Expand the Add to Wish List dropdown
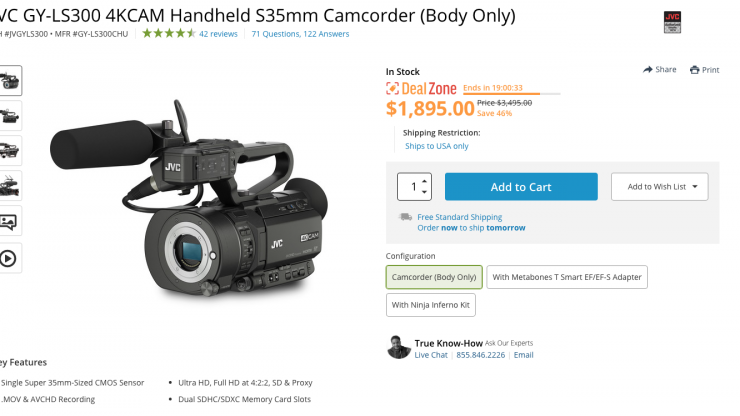Image resolution: width=740 pixels, height=416 pixels. click(x=659, y=187)
